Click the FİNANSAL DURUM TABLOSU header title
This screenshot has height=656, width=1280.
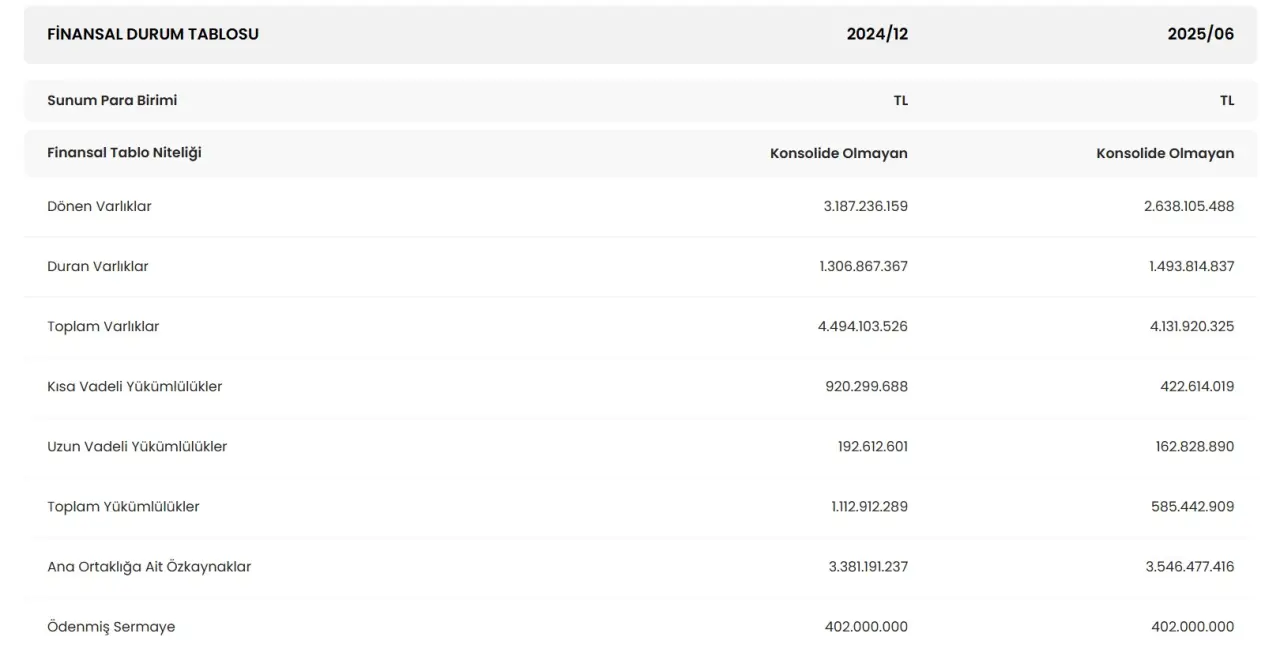(153, 34)
